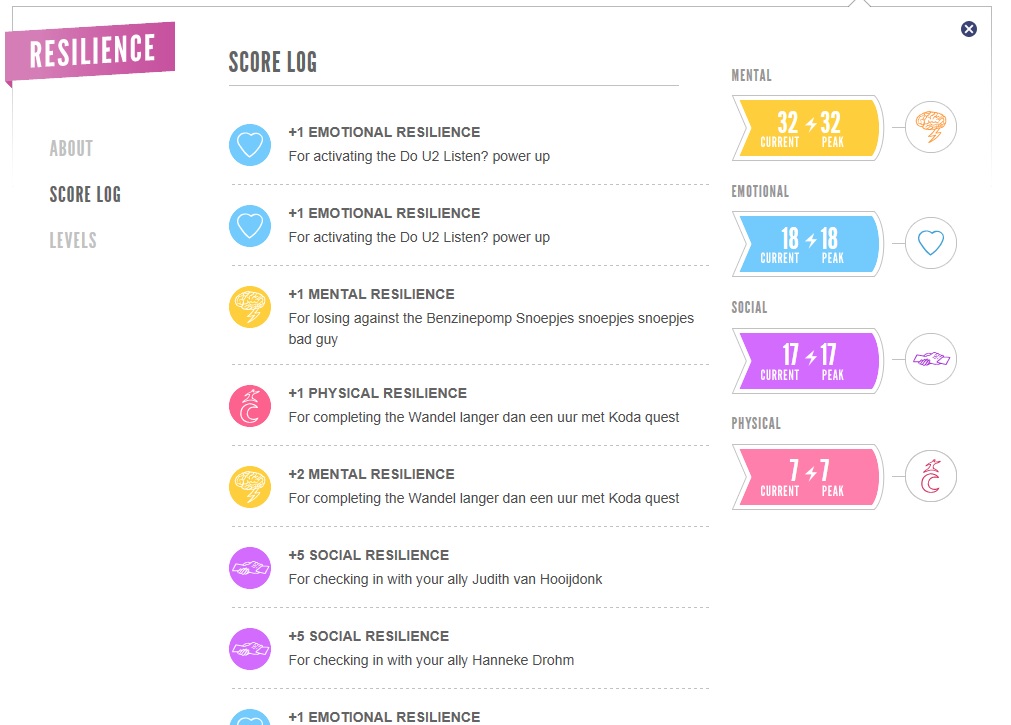Click the blue Emotional score banner
This screenshot has height=725, width=1011.
pos(808,244)
